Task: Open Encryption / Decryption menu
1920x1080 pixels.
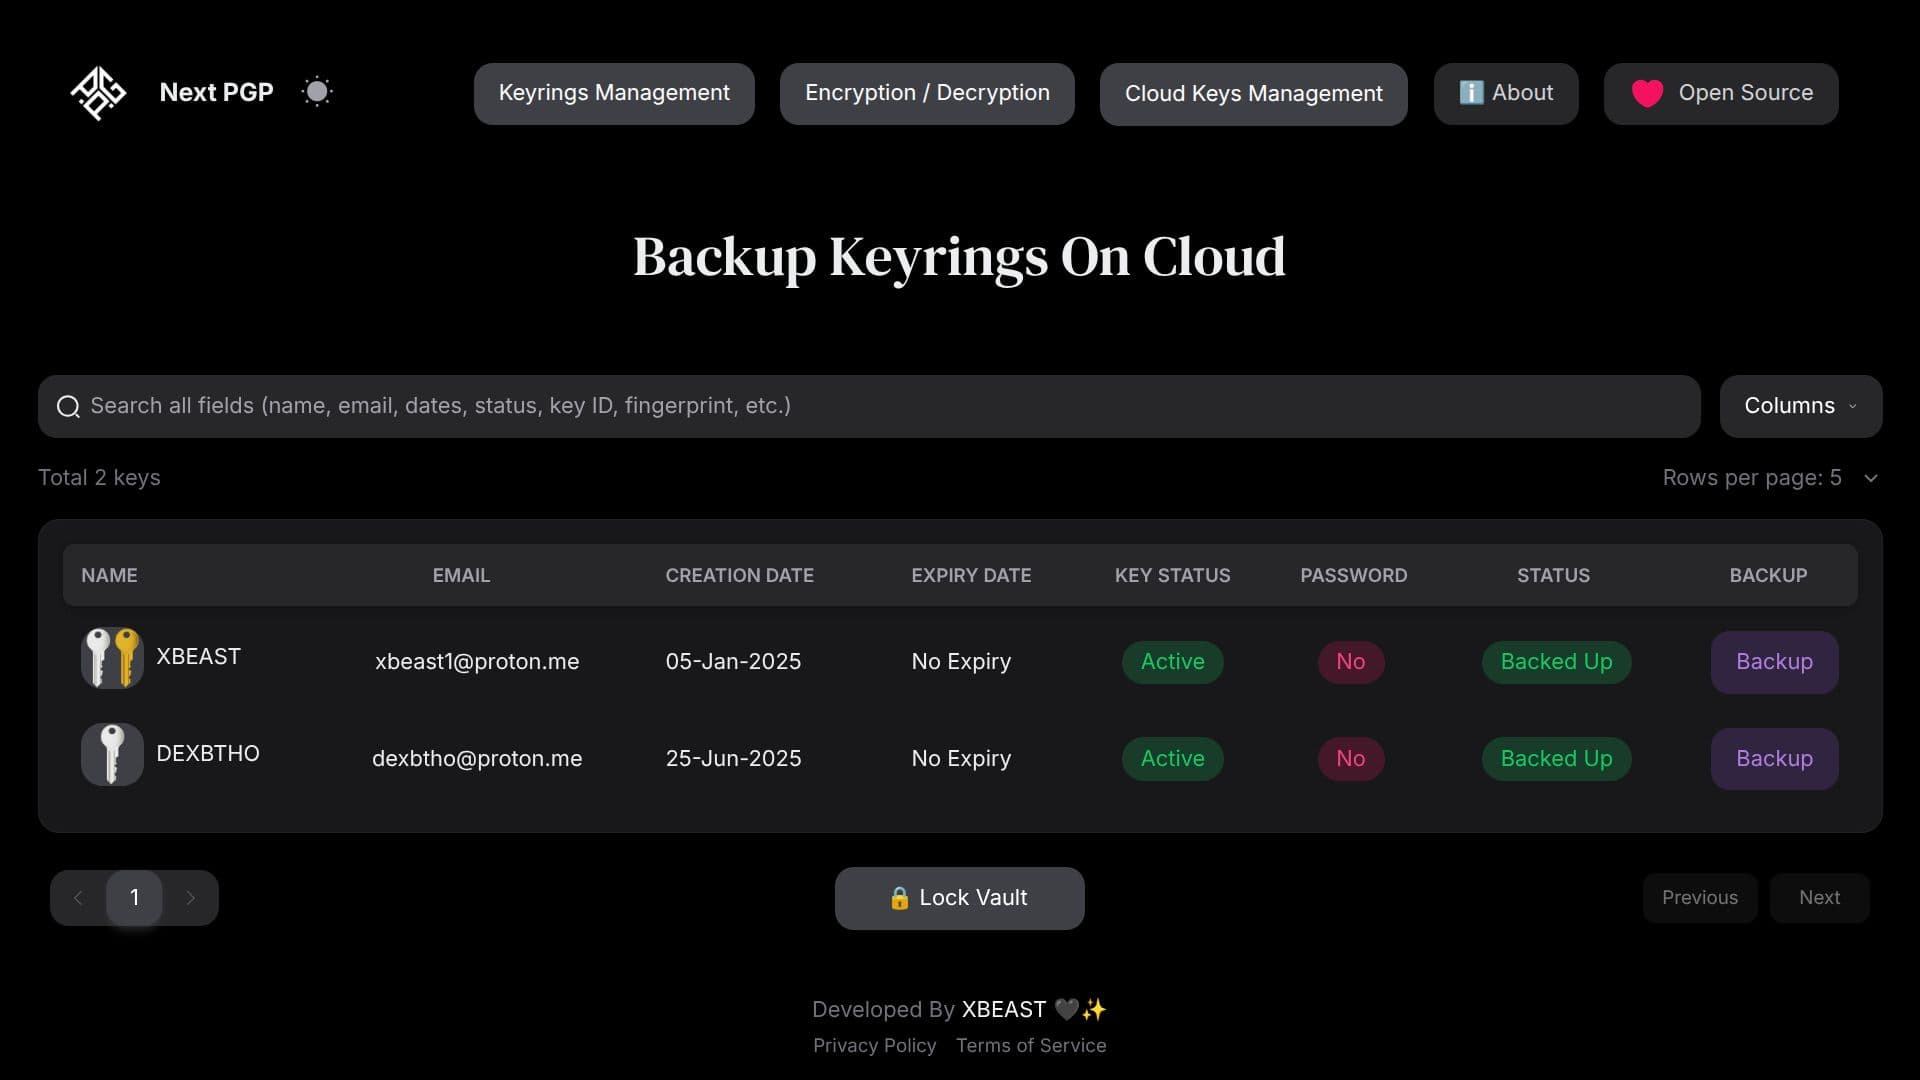Action: 927,94
